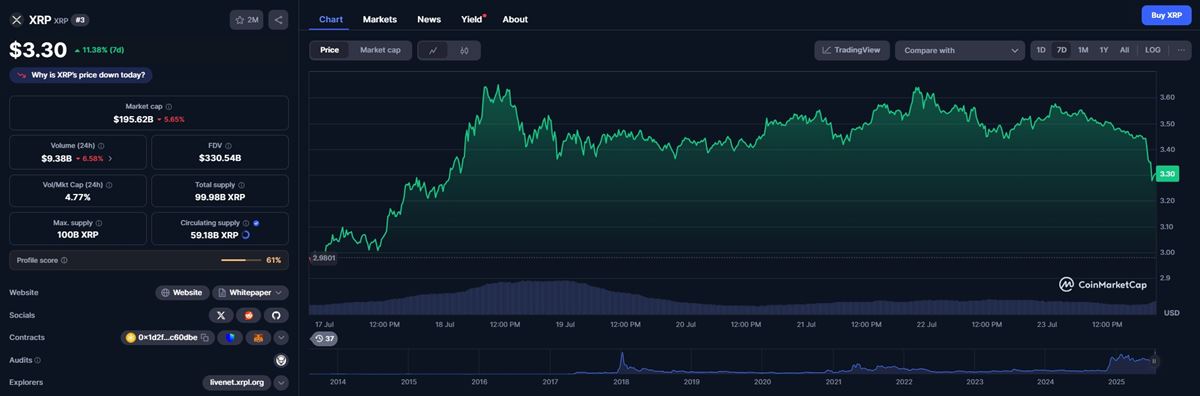Viewport: 1200px width, 396px height.
Task: Open the Website link button
Action: point(182,293)
